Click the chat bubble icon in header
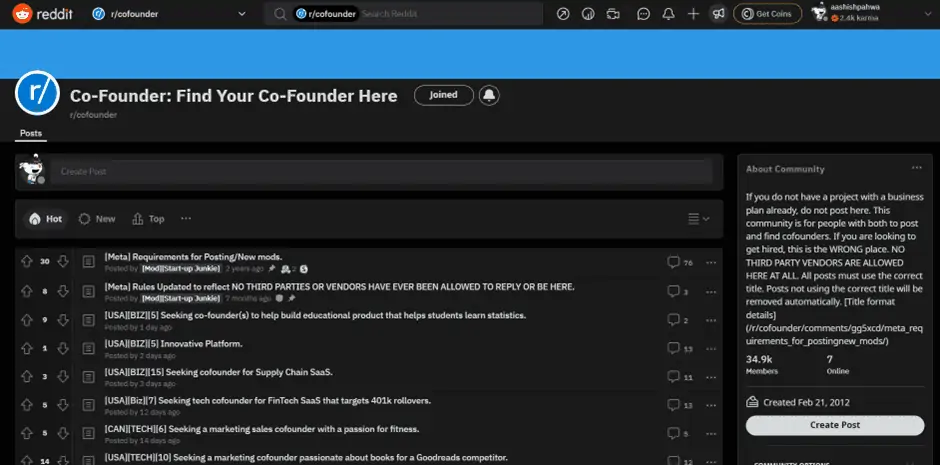Screen dimensions: 940x465 (x=643, y=14)
